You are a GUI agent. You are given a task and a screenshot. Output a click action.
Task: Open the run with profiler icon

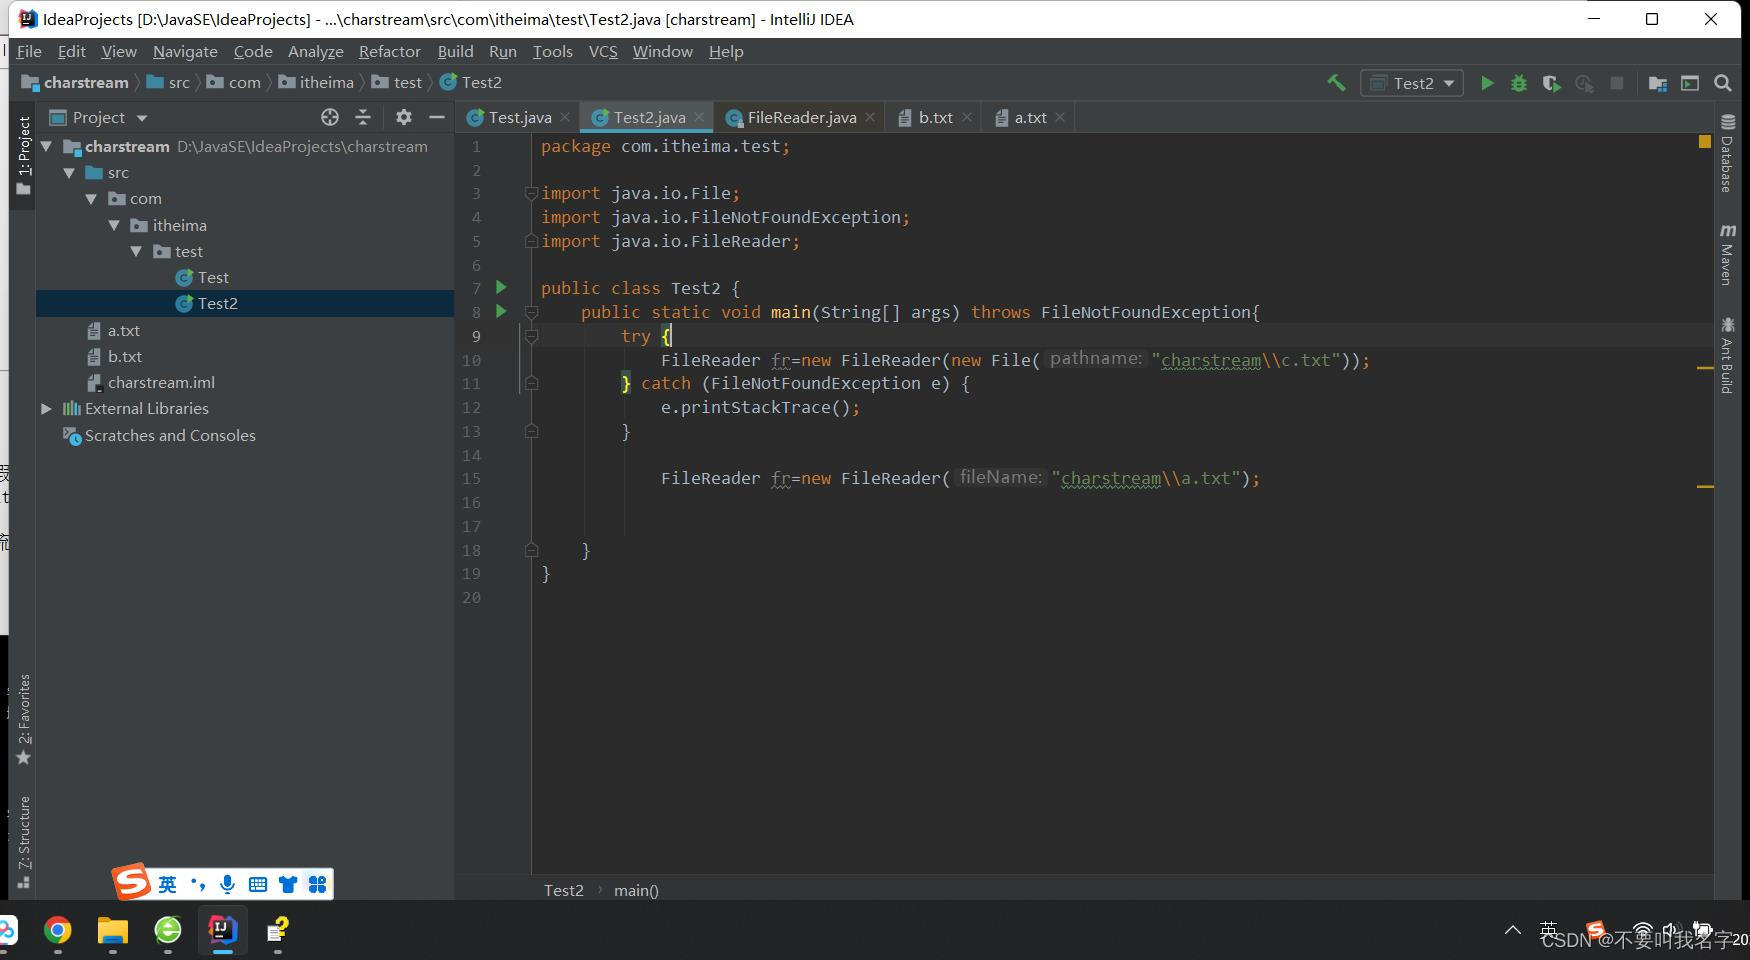[1584, 83]
